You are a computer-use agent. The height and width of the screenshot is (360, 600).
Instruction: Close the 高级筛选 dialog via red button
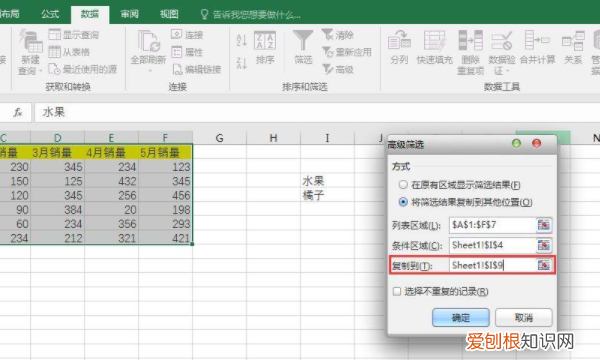pos(536,143)
